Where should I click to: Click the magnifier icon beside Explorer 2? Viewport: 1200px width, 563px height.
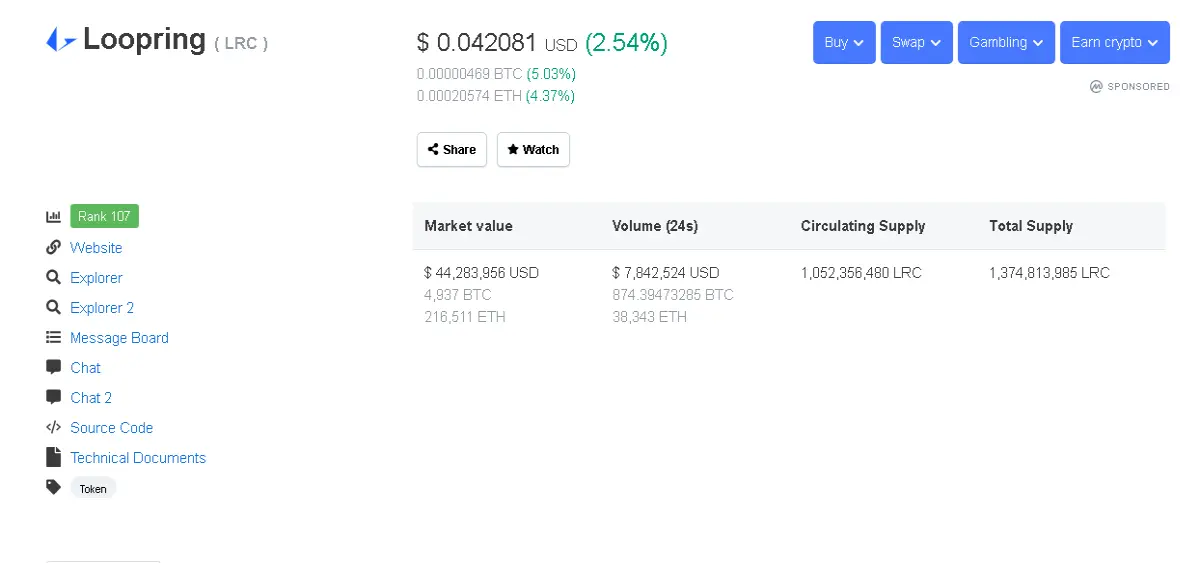pos(54,307)
